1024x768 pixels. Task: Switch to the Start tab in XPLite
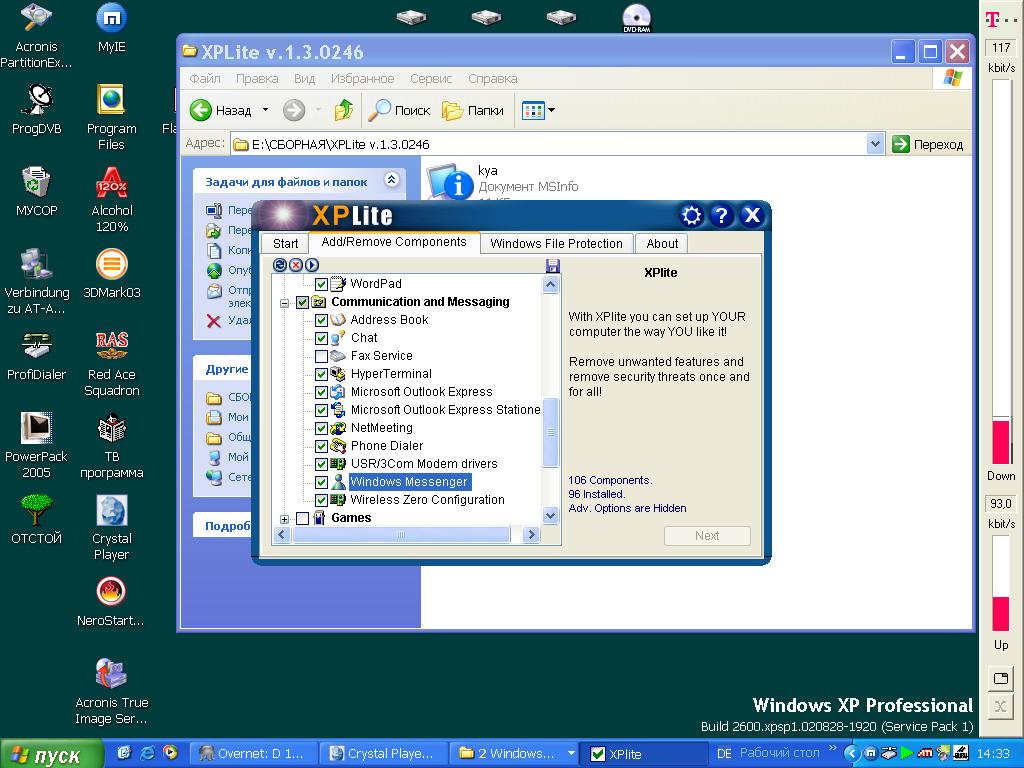285,244
